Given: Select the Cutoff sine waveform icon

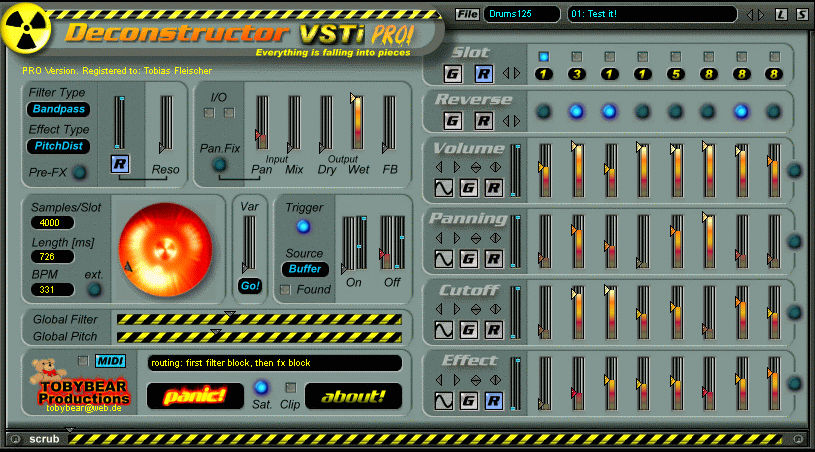Looking at the screenshot, I should (443, 329).
